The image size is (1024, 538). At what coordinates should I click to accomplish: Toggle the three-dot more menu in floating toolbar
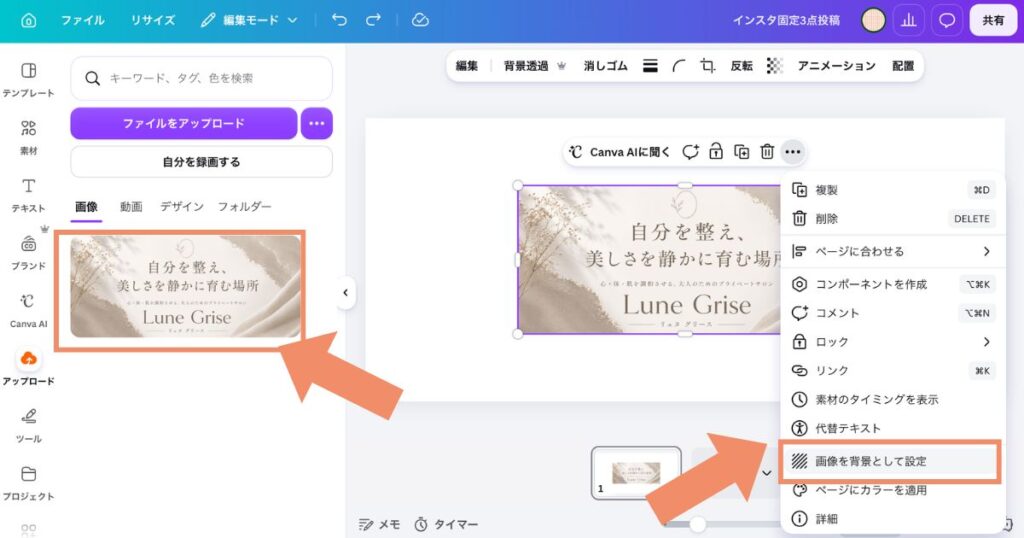793,152
